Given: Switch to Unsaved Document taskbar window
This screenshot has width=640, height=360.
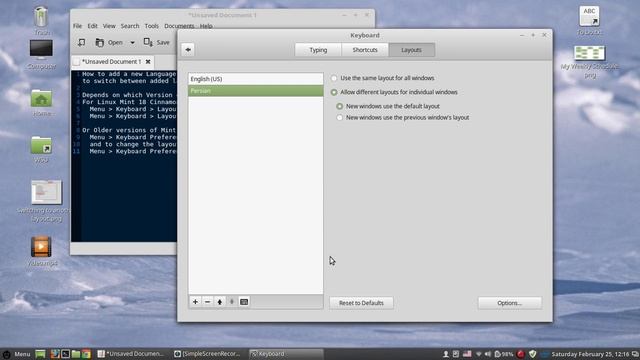Looking at the screenshot, I should click(131, 354).
